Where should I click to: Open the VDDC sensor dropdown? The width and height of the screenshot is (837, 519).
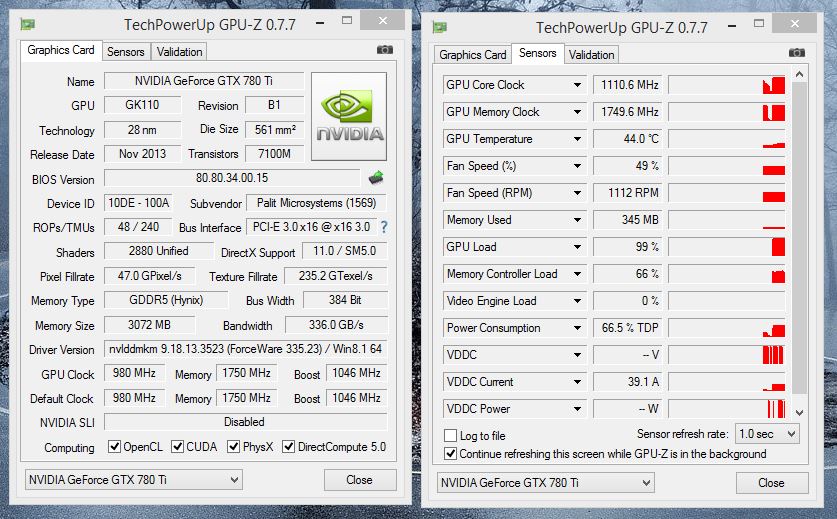[x=577, y=355]
